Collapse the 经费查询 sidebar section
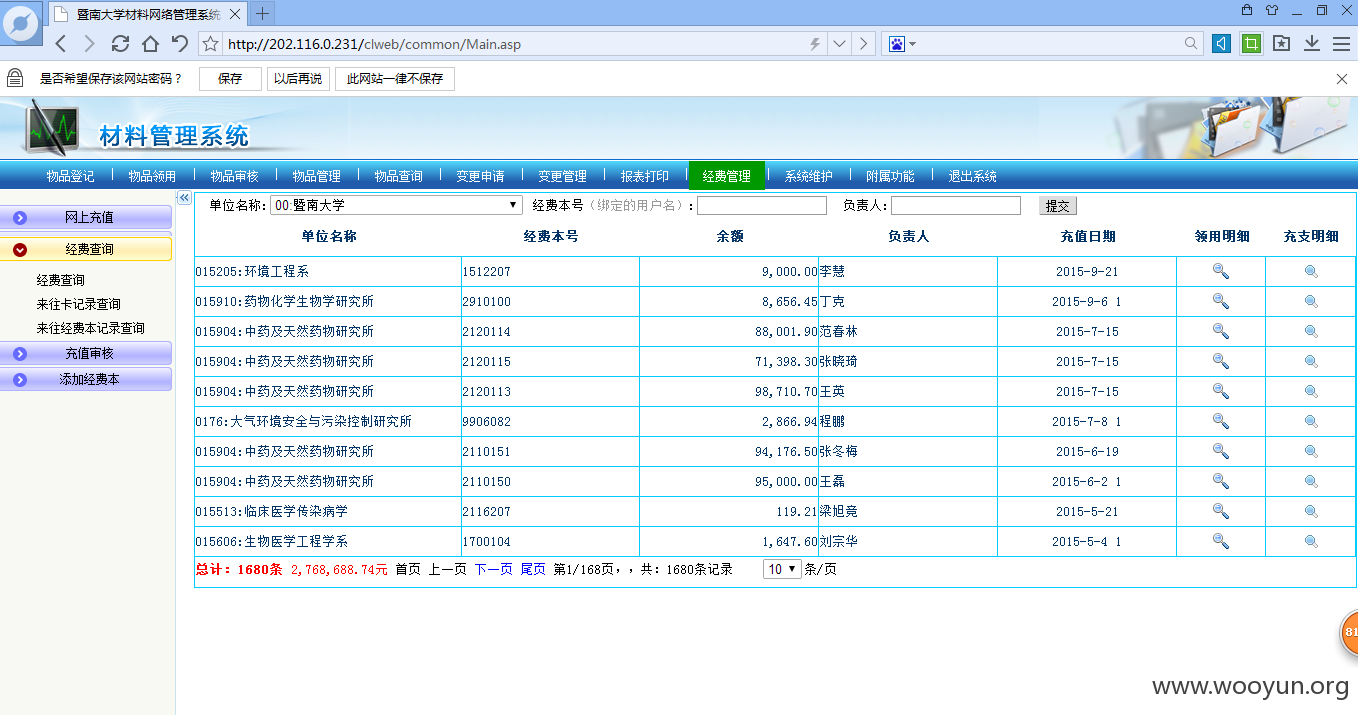Screen dimensions: 1358x715 coord(86,249)
